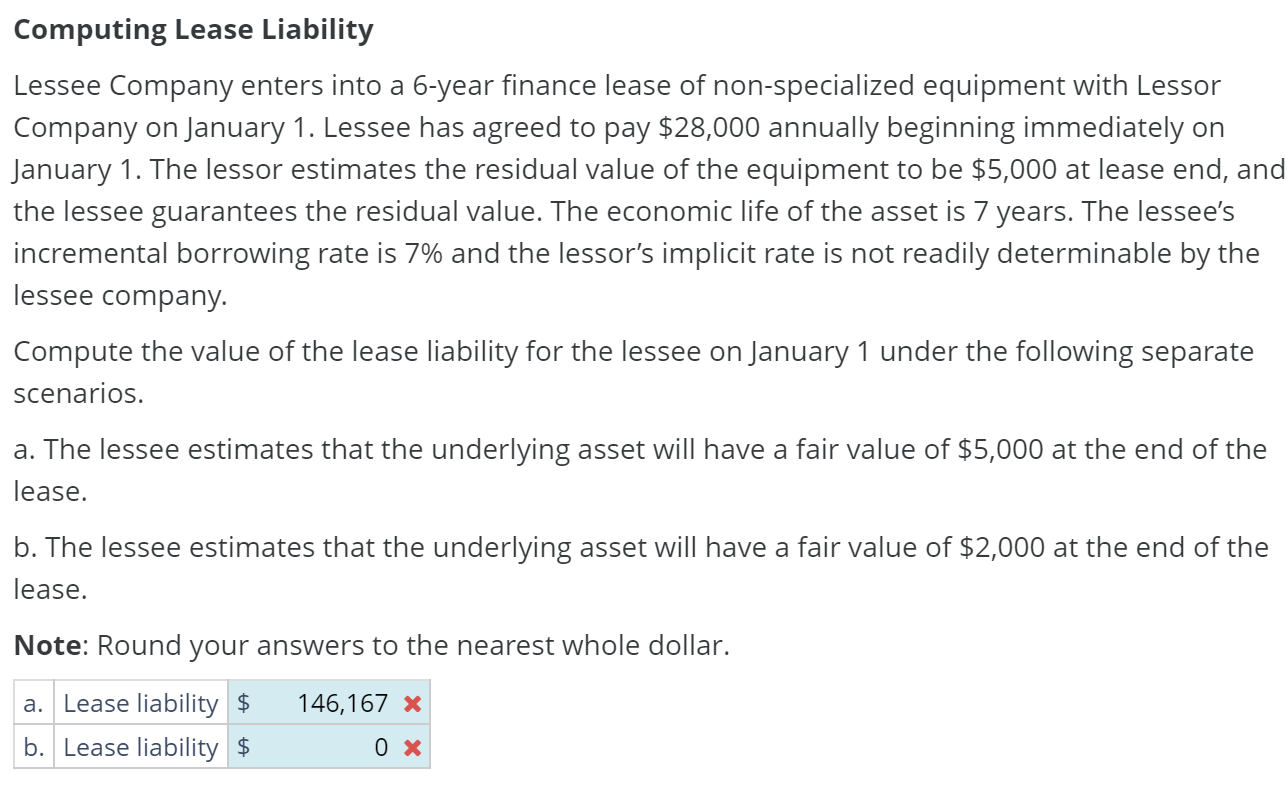Image resolution: width=1287 pixels, height=787 pixels.
Task: Click the dollar sign symbol in row b
Action: pyautogui.click(x=242, y=747)
